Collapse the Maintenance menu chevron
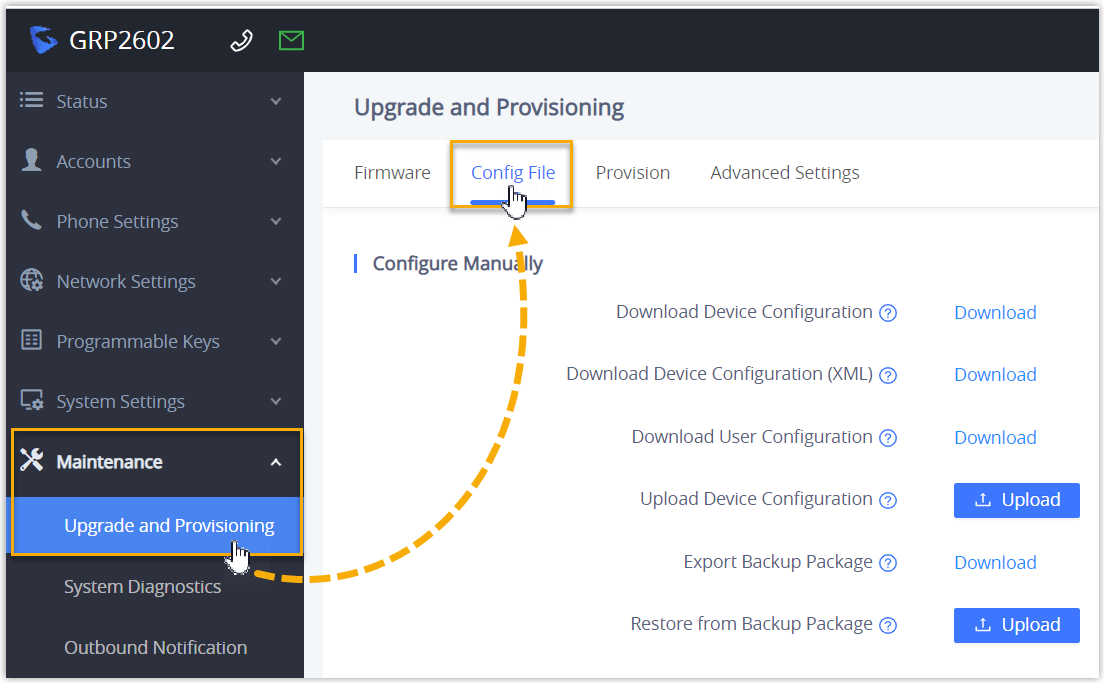 click(276, 462)
